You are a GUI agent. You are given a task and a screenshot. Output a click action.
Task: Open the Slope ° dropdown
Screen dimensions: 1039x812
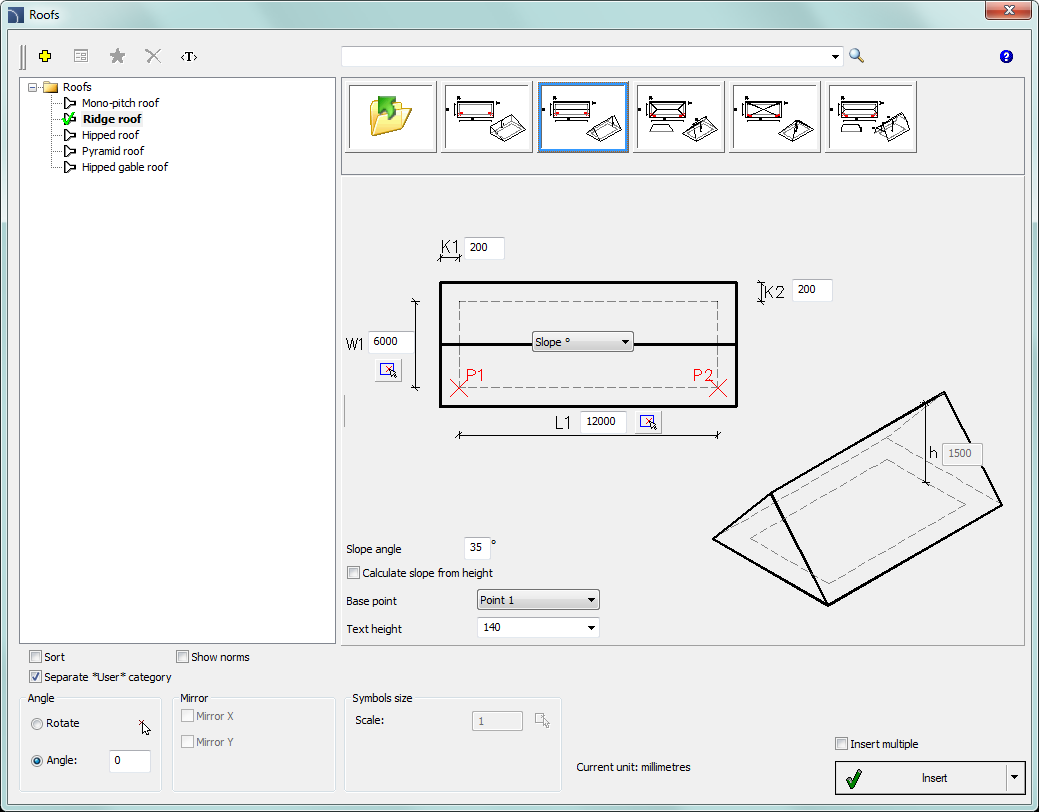582,342
